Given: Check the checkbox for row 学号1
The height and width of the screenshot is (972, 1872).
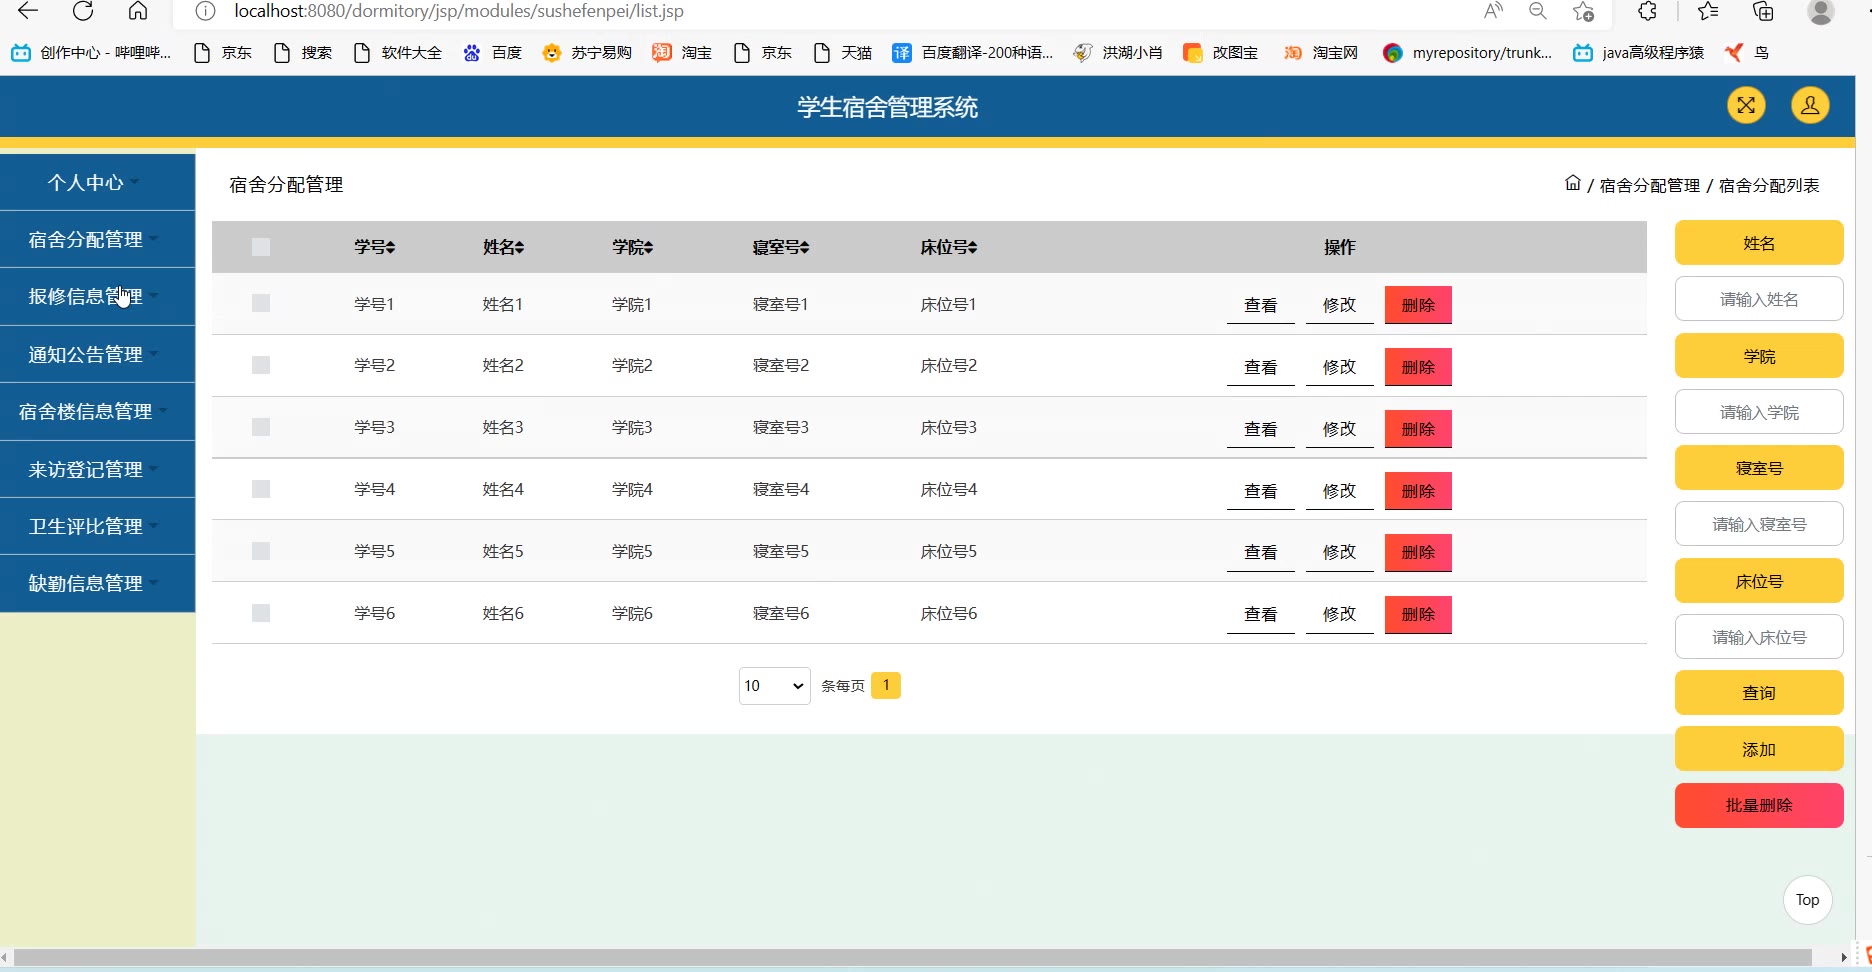Looking at the screenshot, I should tap(261, 303).
